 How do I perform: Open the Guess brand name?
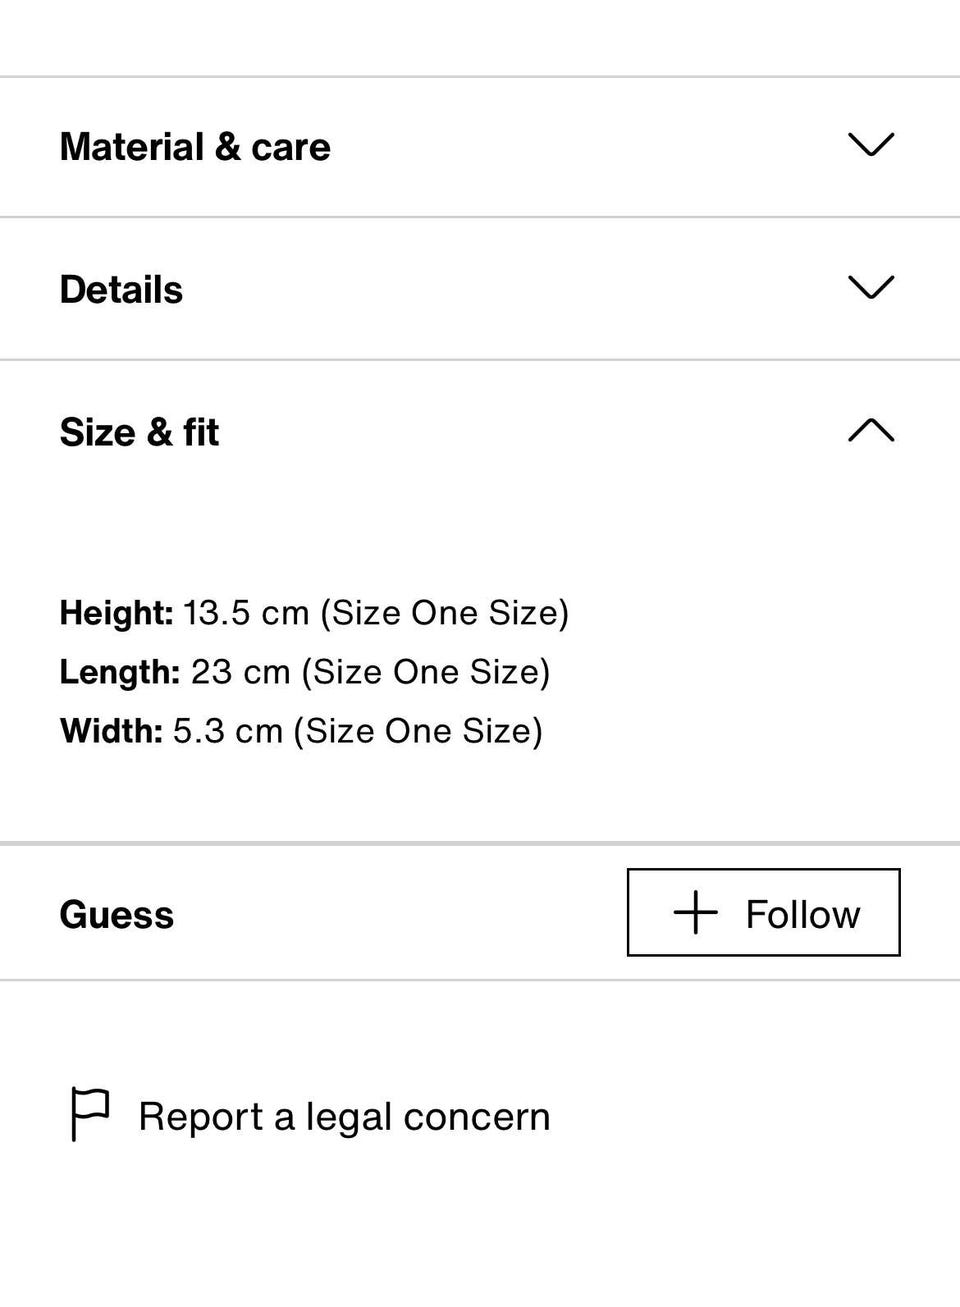point(116,915)
